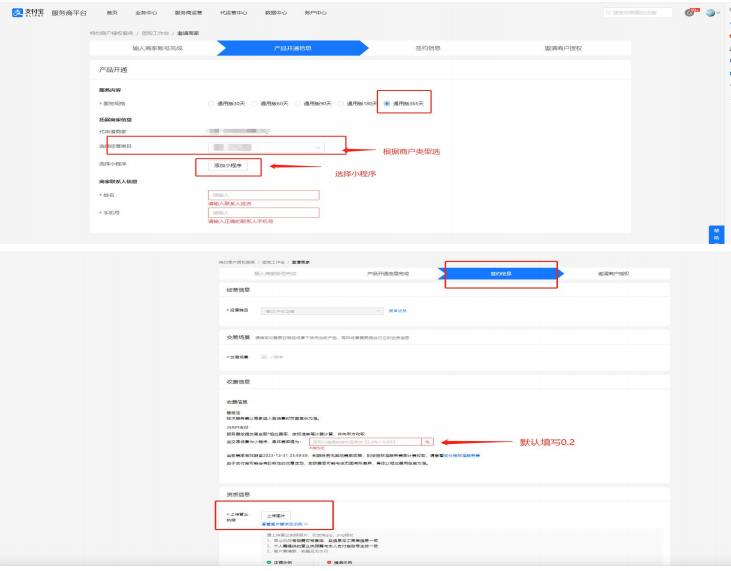Viewport: 731px width, 571px height.
Task: Open the 经营类目 dropdown in signing form
Action: (320, 311)
